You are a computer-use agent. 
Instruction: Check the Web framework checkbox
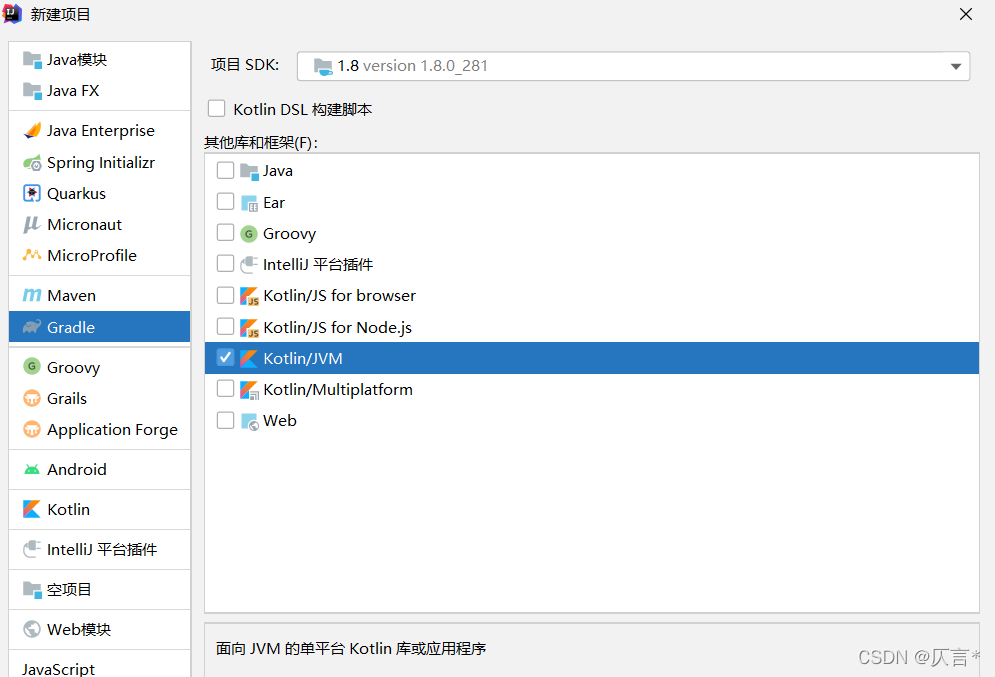(225, 420)
